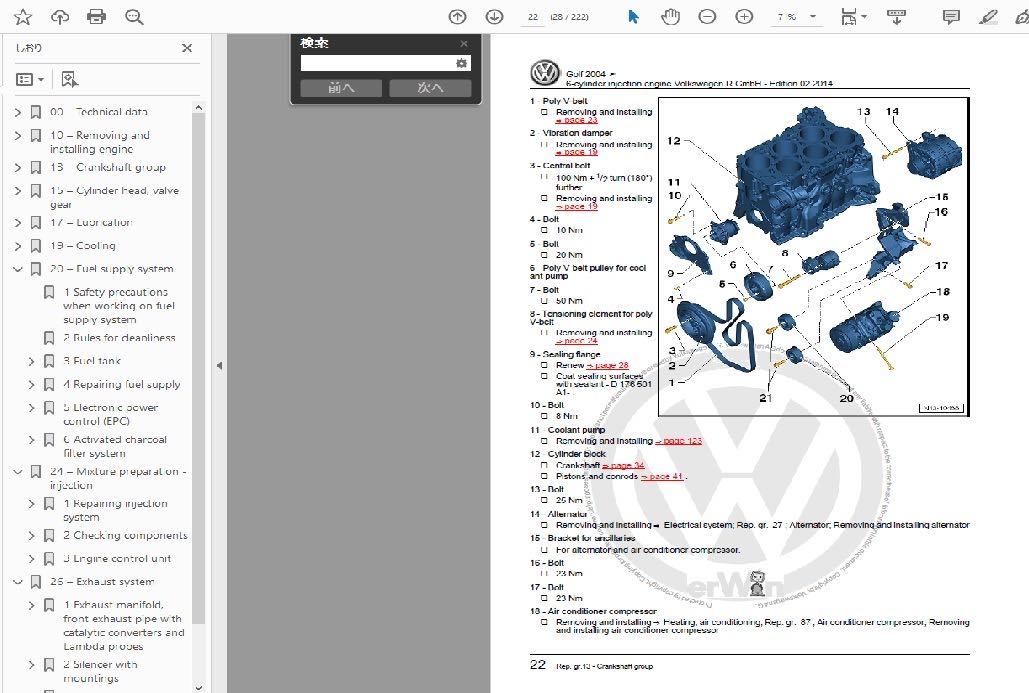Open 3 Engine control unit bookmark

[x=117, y=558]
